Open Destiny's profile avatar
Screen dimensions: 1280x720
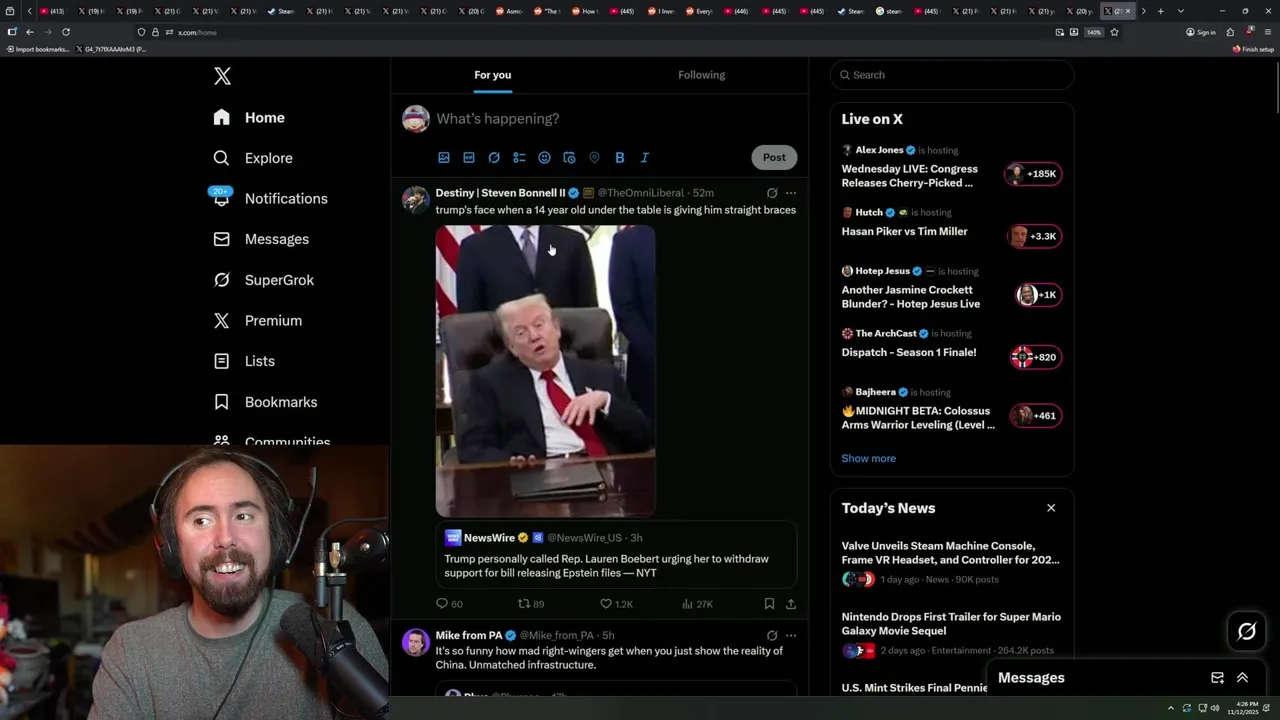[415, 199]
